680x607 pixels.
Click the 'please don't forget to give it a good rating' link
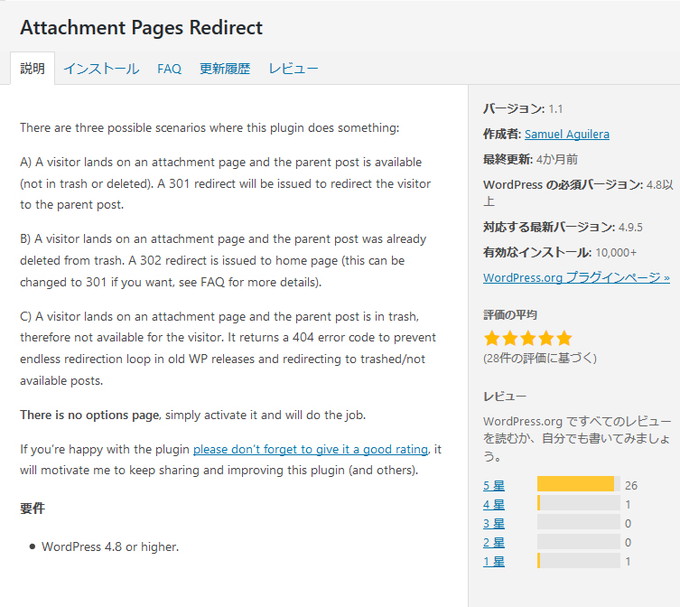point(311,449)
